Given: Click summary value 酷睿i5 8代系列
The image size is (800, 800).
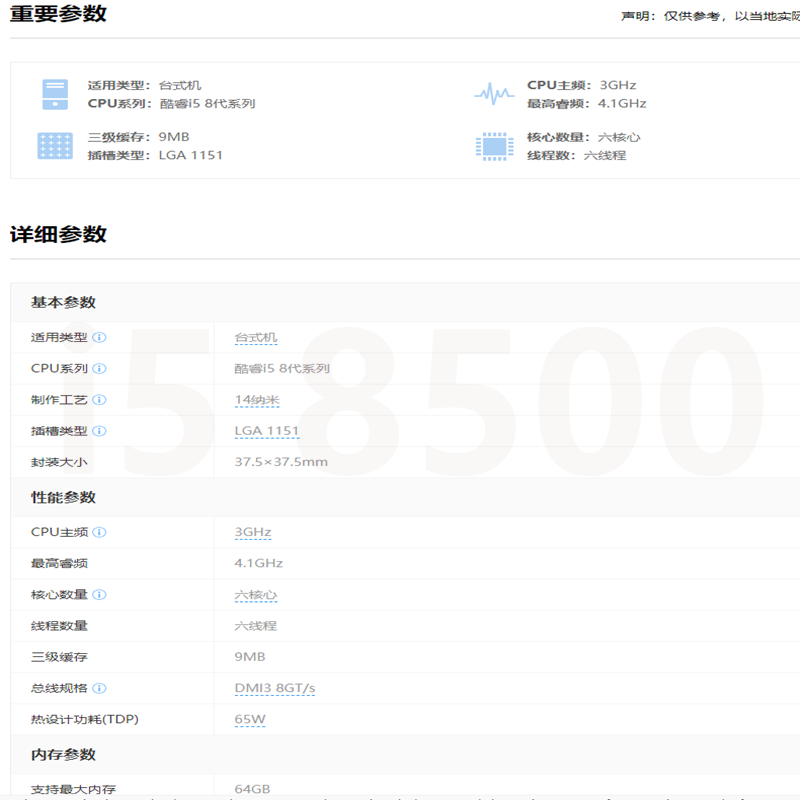Looking at the screenshot, I should (207, 104).
